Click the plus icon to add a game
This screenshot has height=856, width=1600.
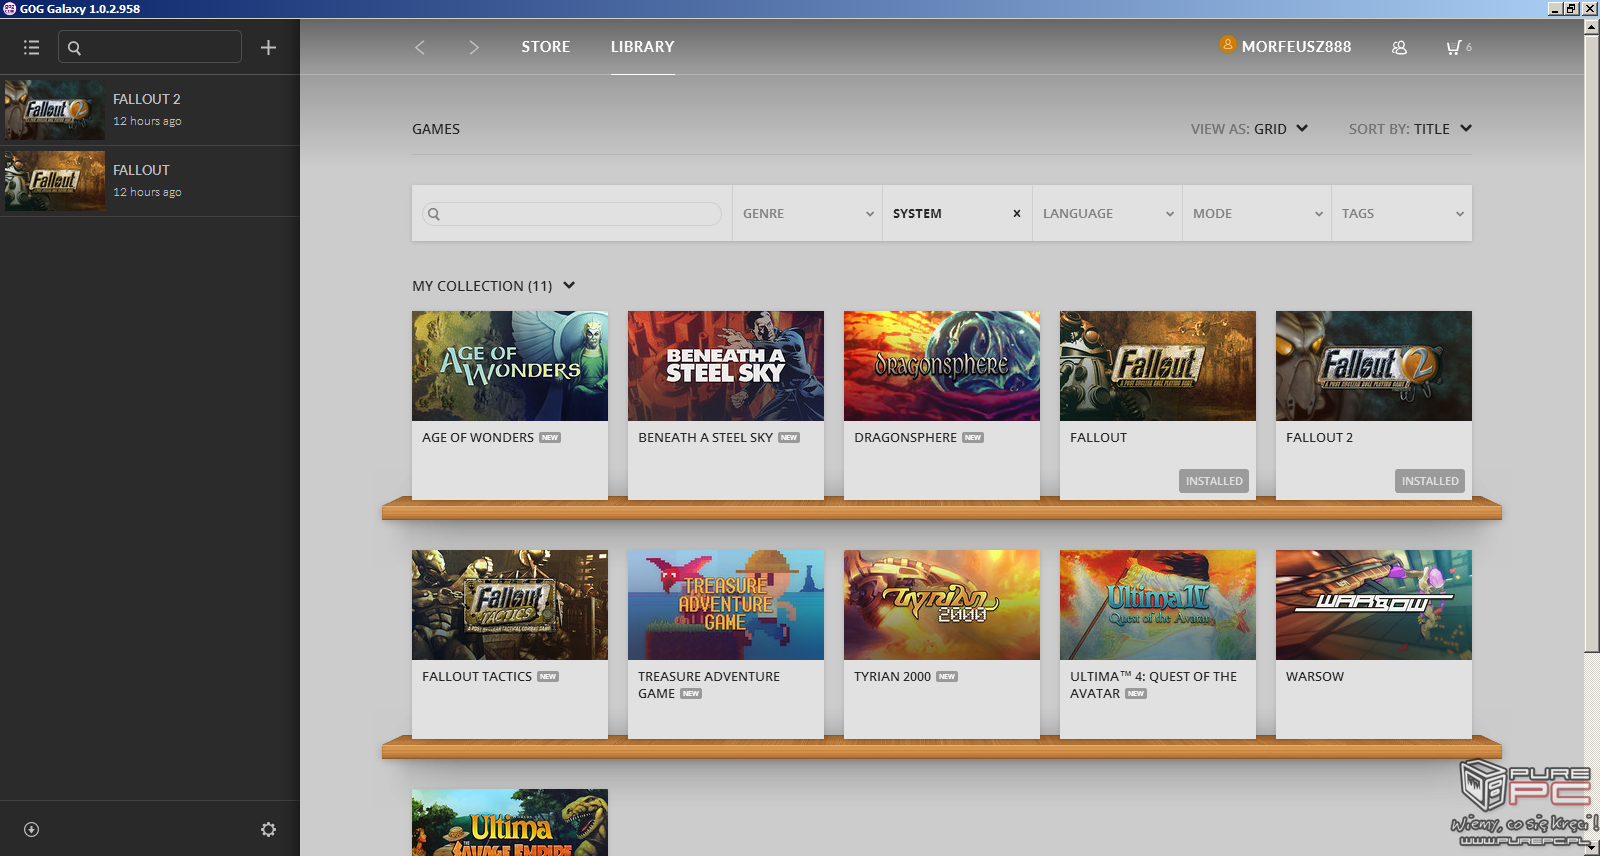(x=268, y=47)
